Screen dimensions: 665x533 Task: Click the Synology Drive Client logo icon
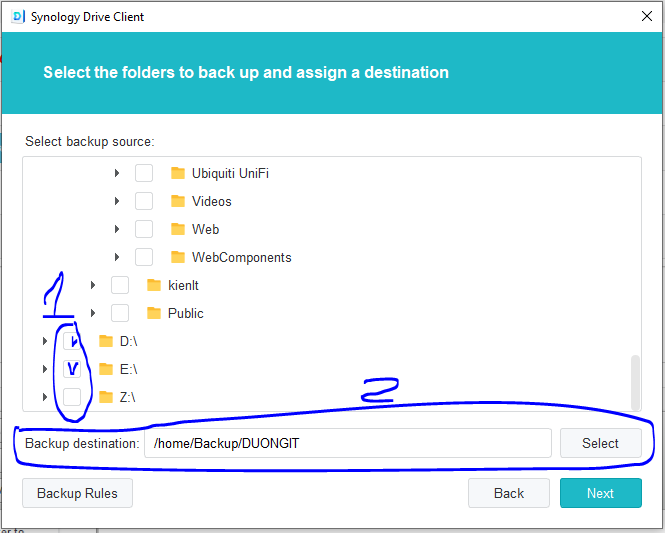pos(18,17)
